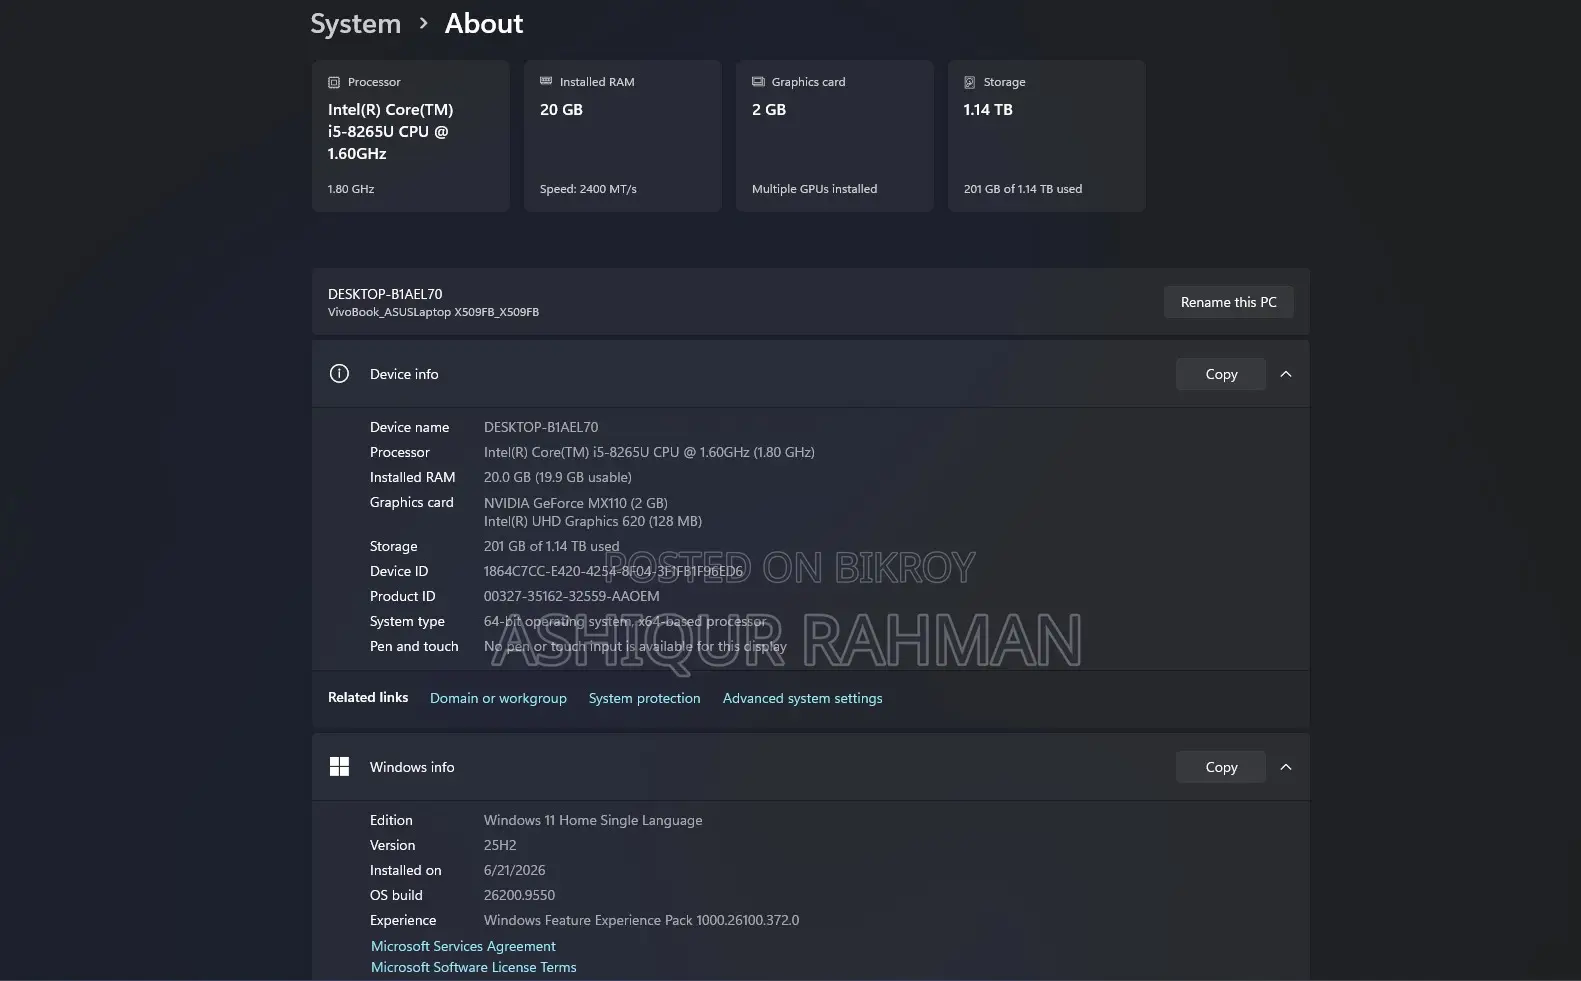Image resolution: width=1581 pixels, height=981 pixels.
Task: Select 'Multiple GPUs installed' text
Action: point(814,189)
